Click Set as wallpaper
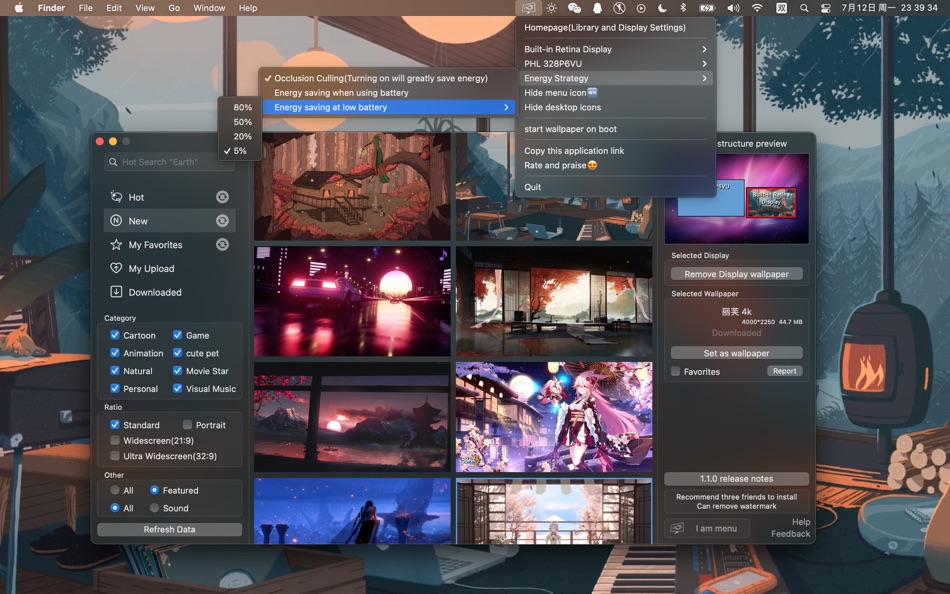The image size is (950, 594). [x=737, y=352]
